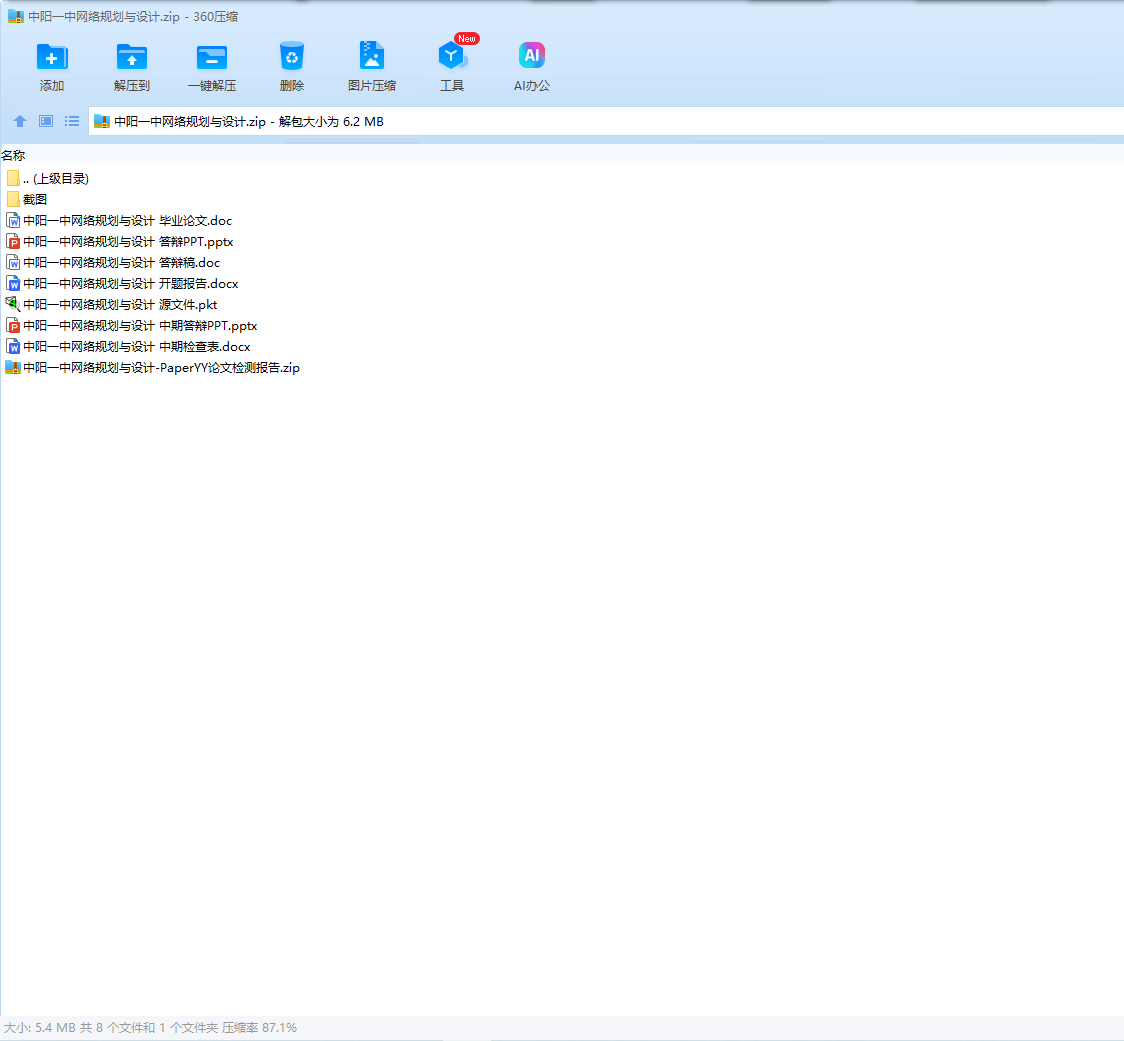Click the status bar size and compression text

tap(151, 1027)
